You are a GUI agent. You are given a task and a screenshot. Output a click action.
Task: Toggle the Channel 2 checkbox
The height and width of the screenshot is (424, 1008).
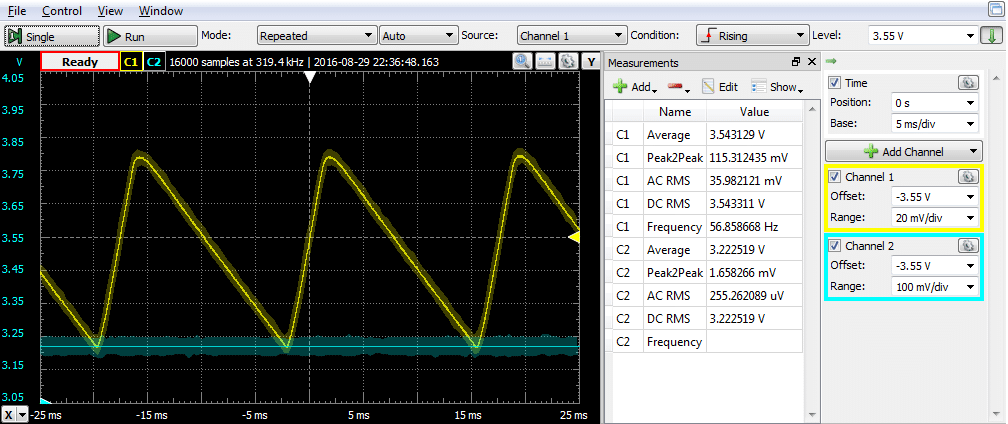tap(835, 245)
